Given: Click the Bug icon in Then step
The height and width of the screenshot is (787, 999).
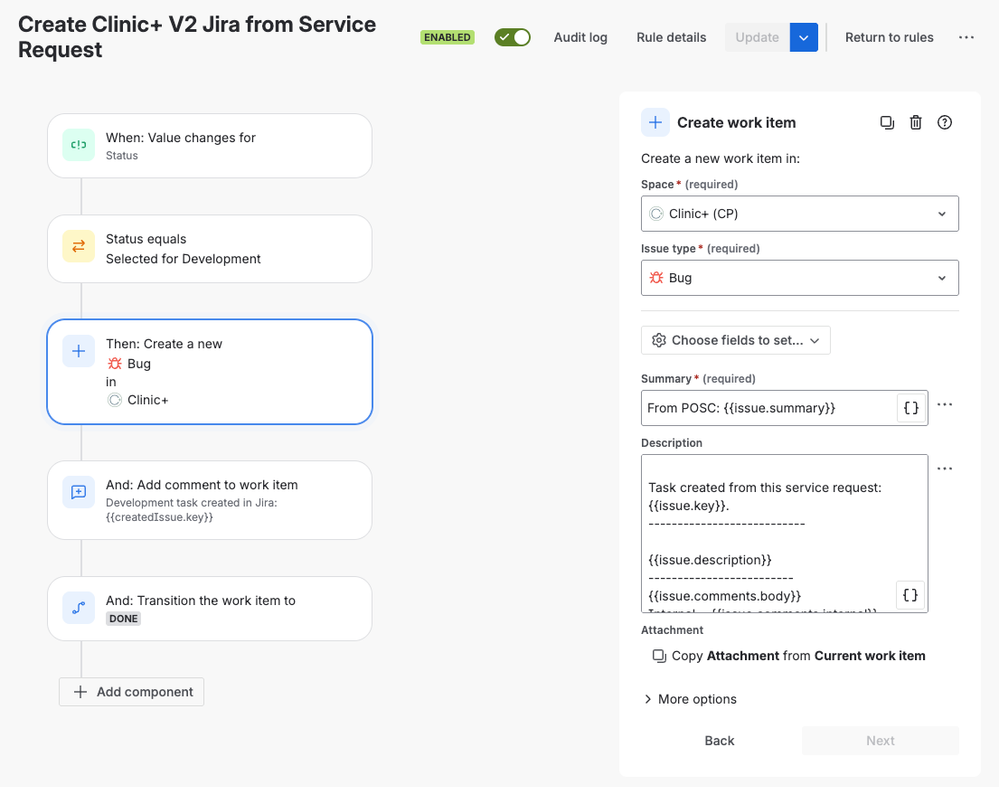Looking at the screenshot, I should click(x=115, y=363).
